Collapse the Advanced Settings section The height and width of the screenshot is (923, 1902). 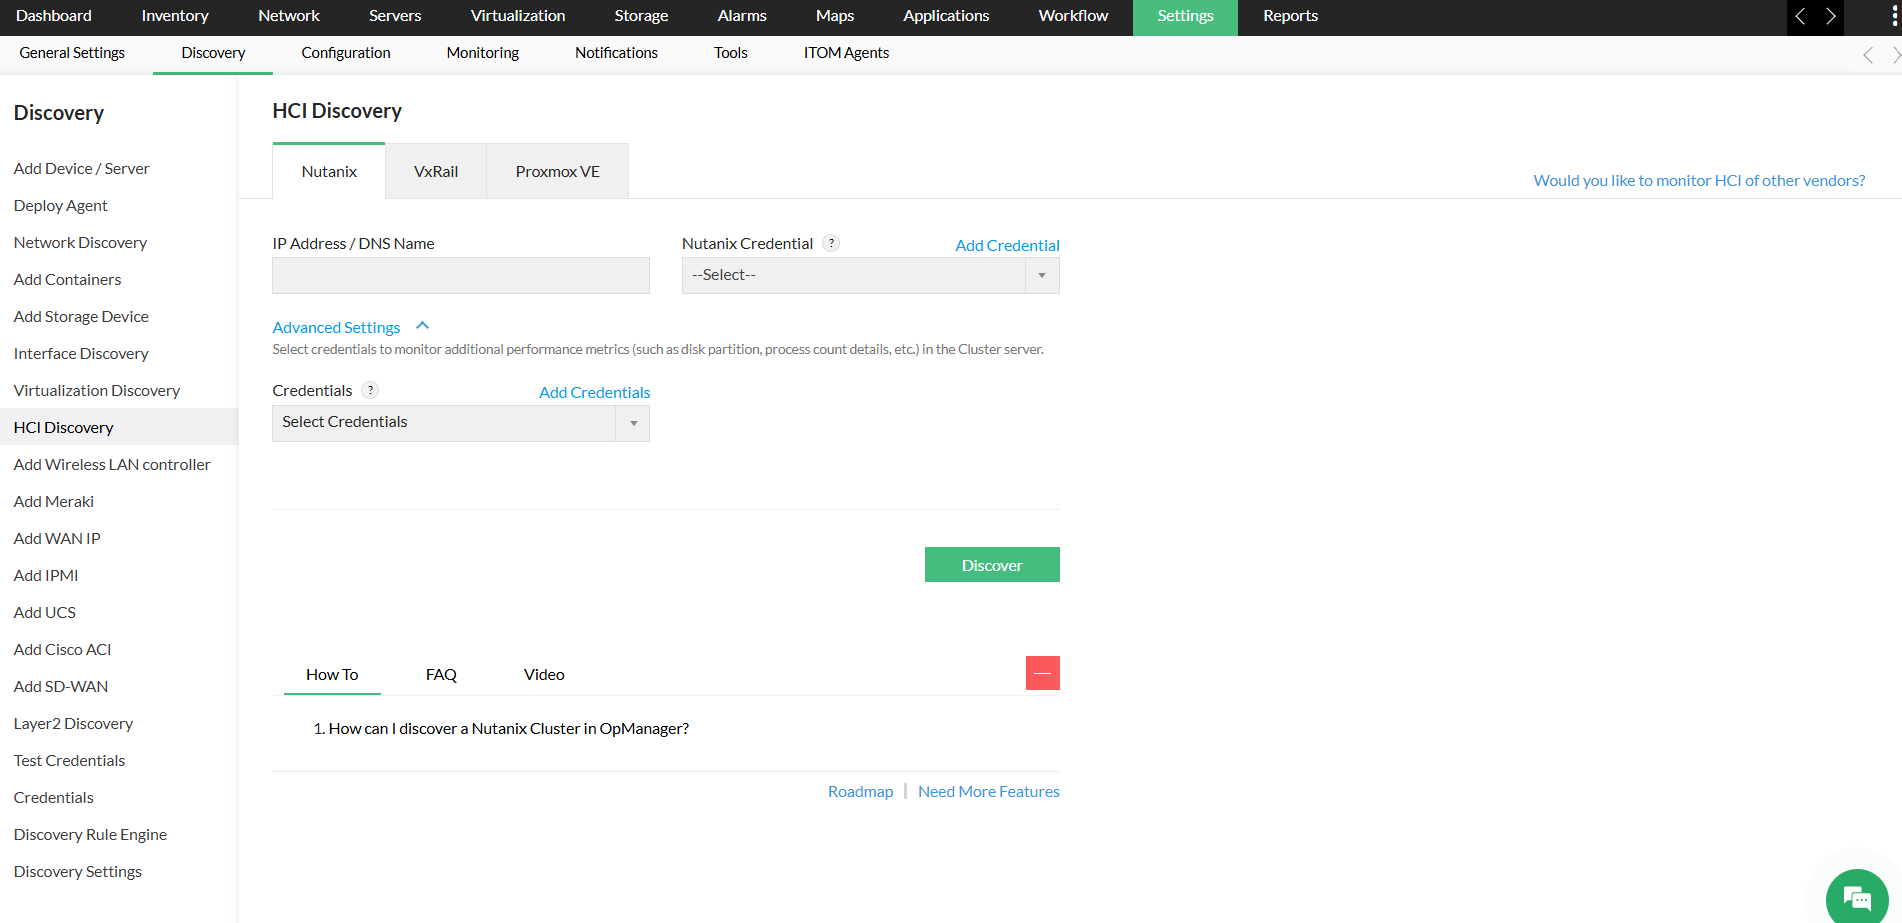(x=421, y=325)
